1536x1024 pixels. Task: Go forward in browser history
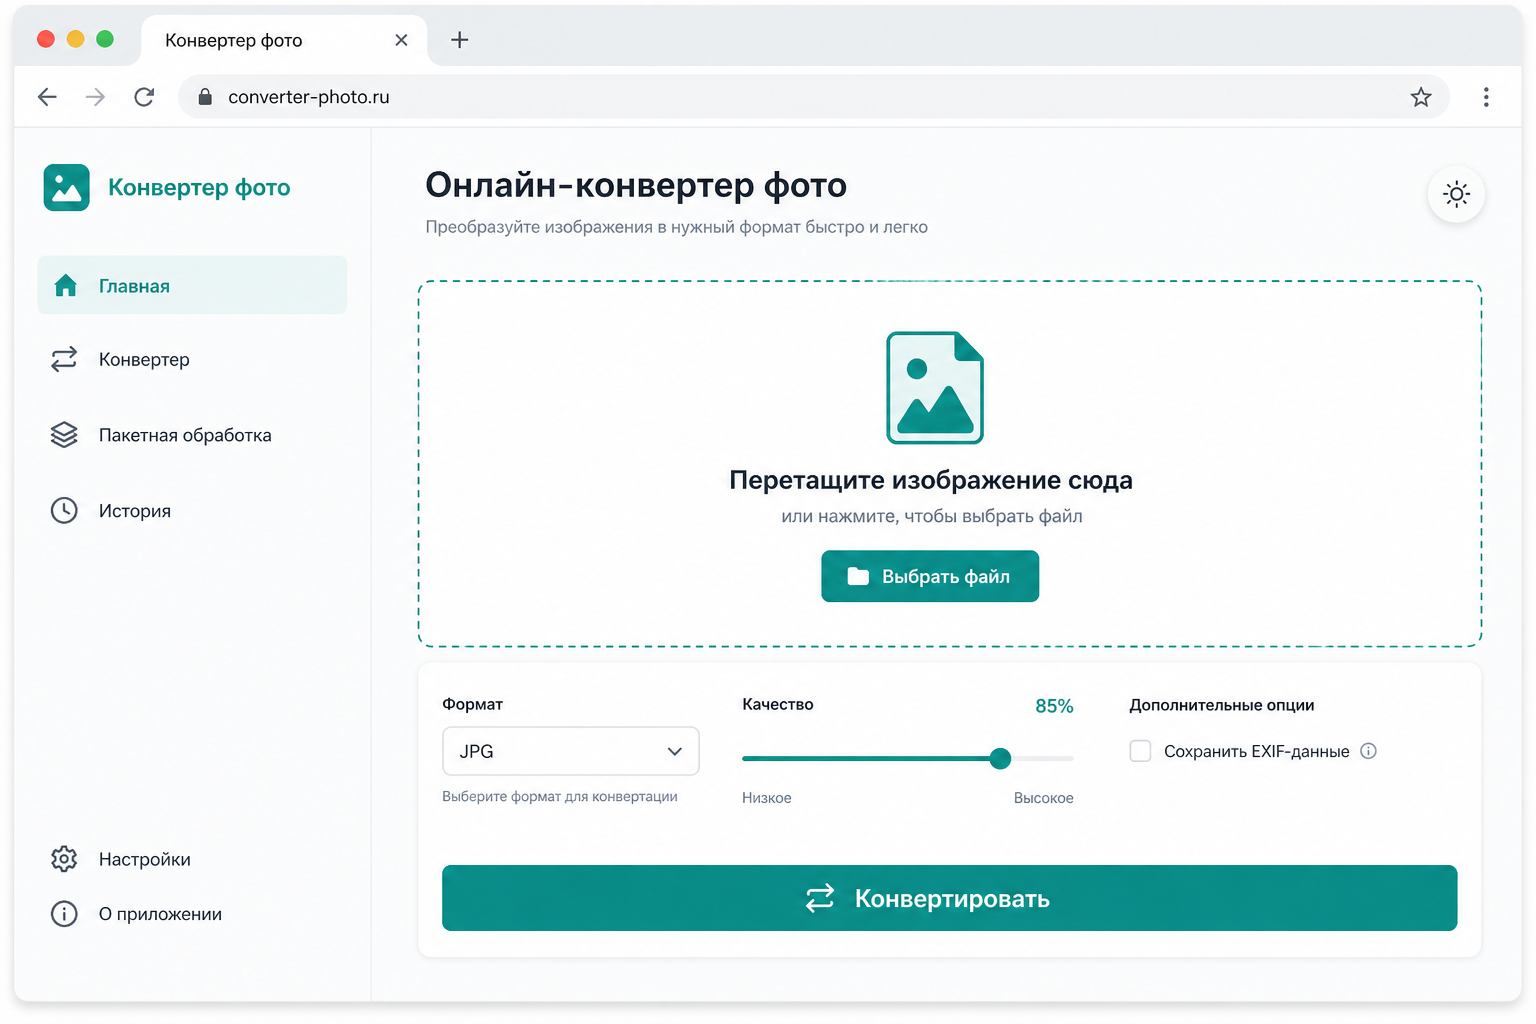point(95,97)
